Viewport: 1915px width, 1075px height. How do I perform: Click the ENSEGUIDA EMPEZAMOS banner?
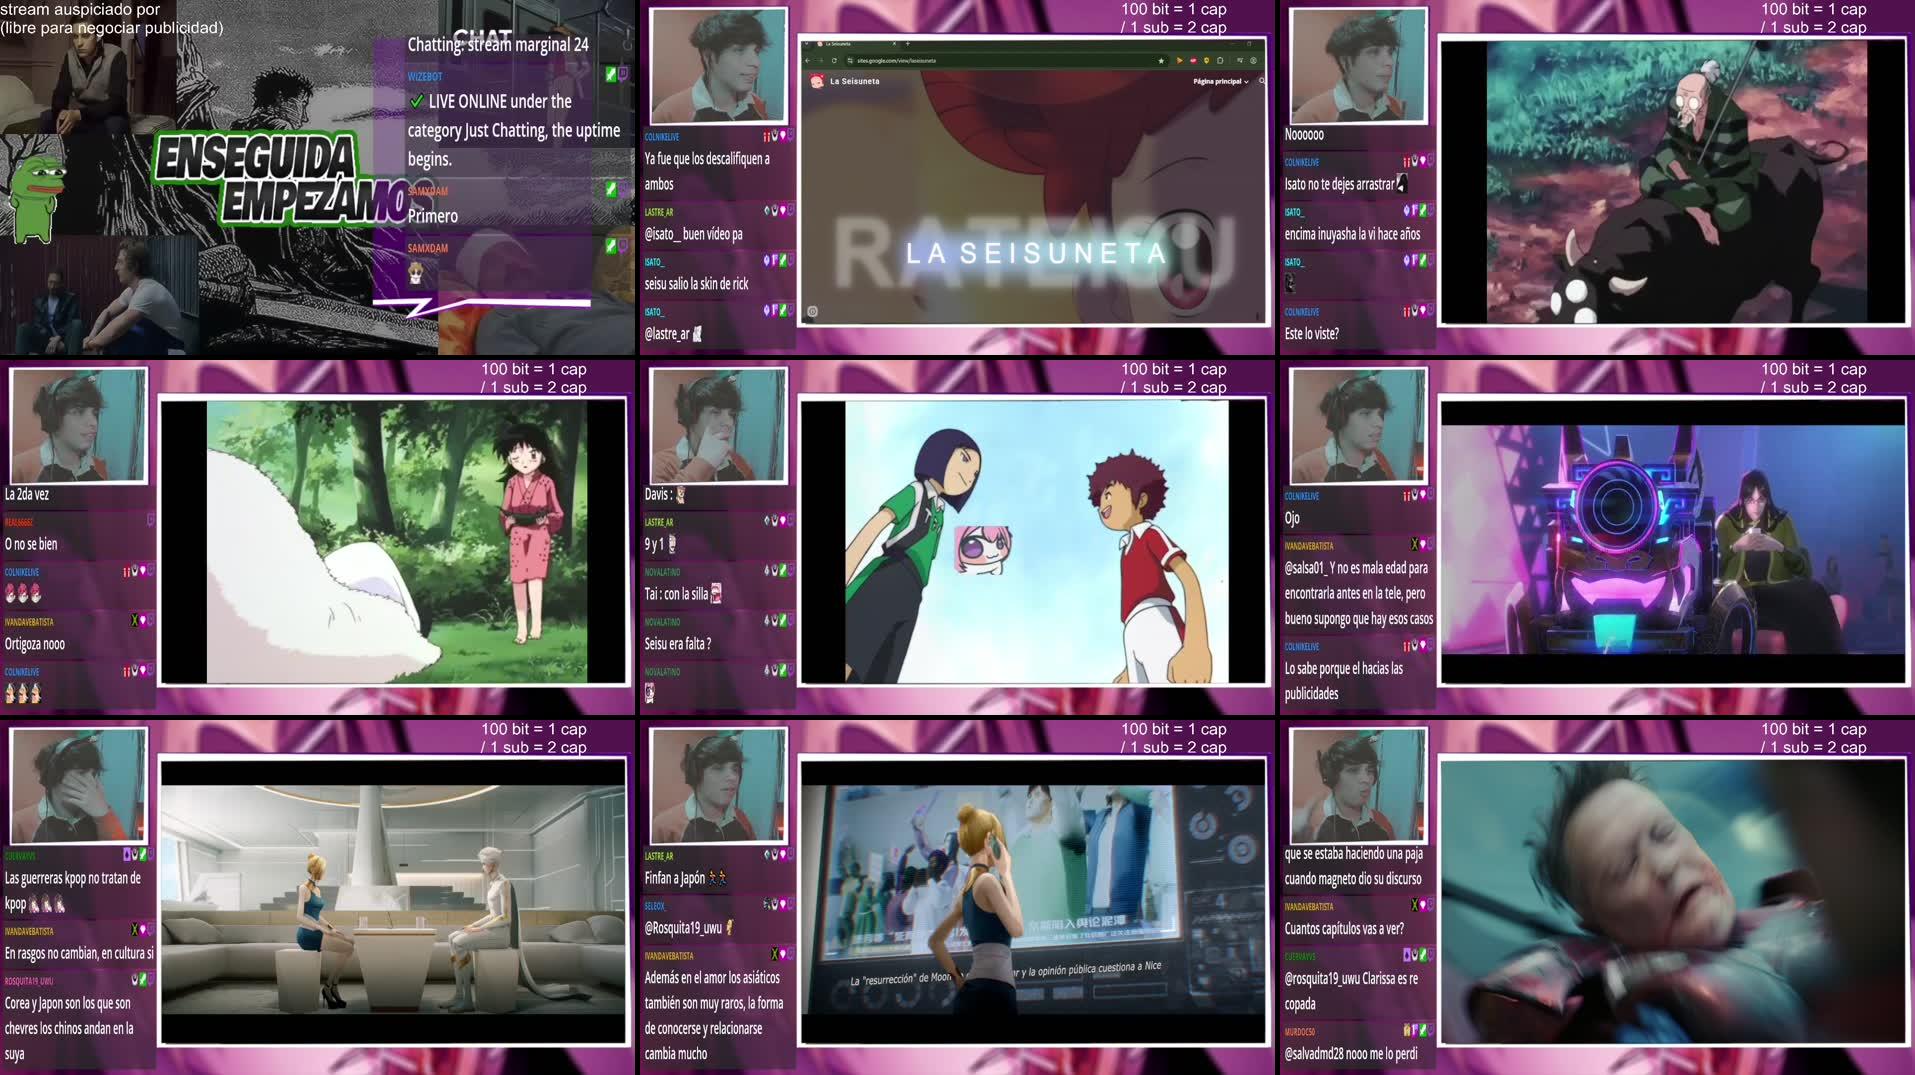(x=283, y=178)
